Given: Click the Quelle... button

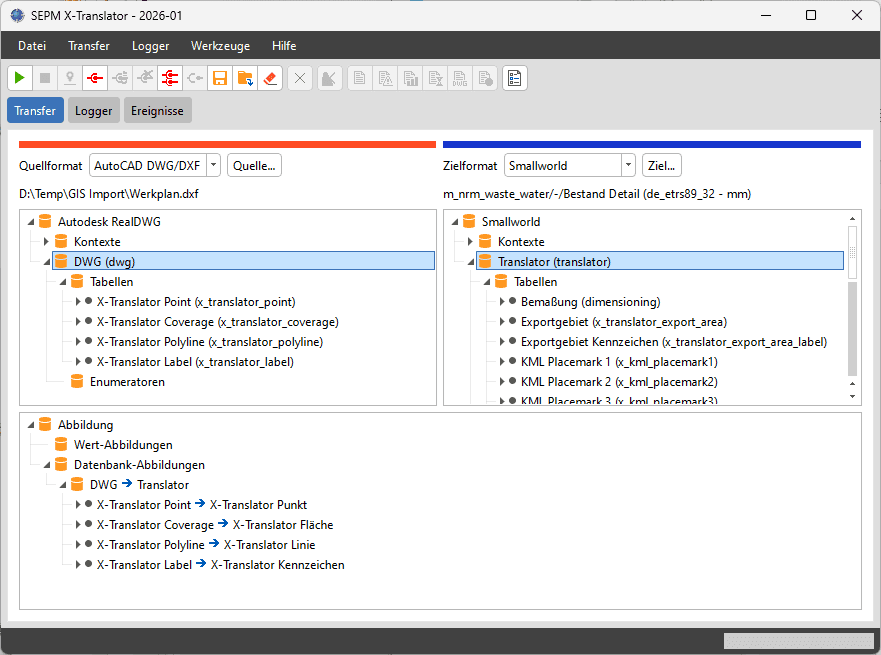Looking at the screenshot, I should 255,165.
